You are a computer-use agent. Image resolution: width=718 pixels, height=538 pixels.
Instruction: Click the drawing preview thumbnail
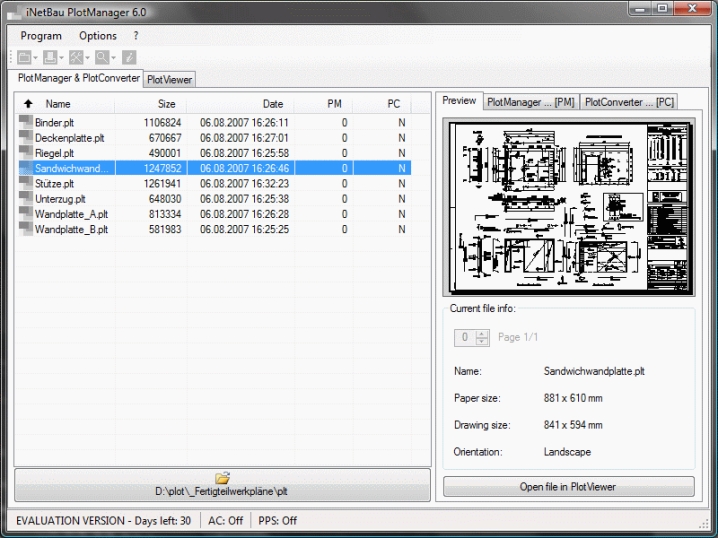coord(568,208)
